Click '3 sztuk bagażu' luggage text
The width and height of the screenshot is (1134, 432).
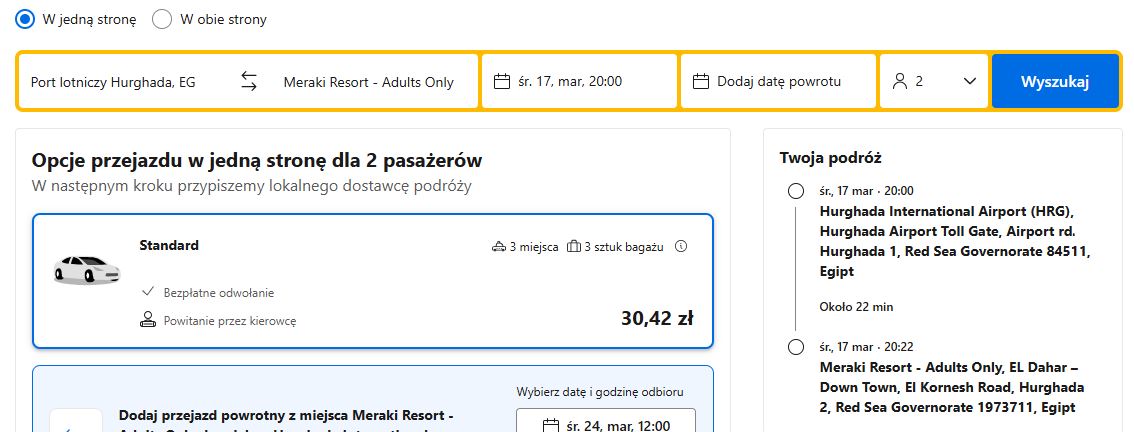pyautogui.click(x=624, y=247)
